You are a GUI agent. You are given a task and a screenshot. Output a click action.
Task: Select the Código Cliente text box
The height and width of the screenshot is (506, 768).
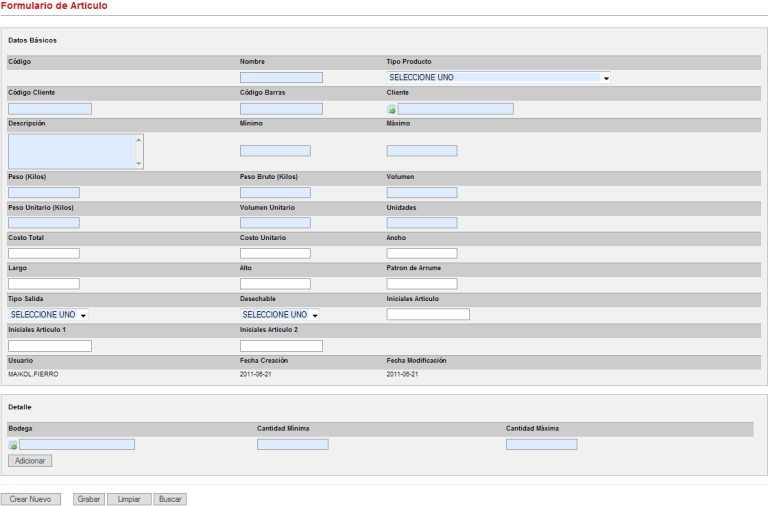coord(50,109)
